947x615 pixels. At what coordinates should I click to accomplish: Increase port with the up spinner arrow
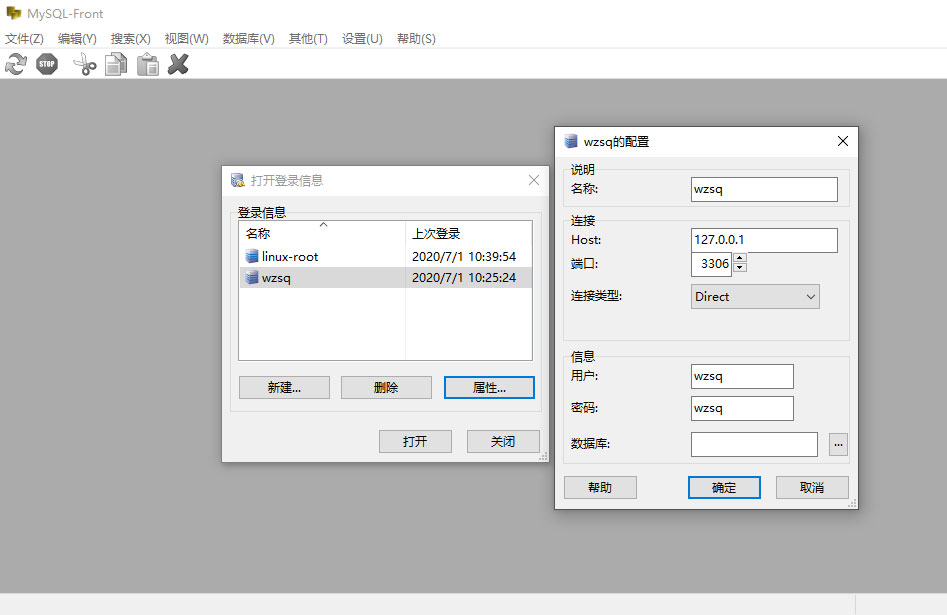coord(740,259)
